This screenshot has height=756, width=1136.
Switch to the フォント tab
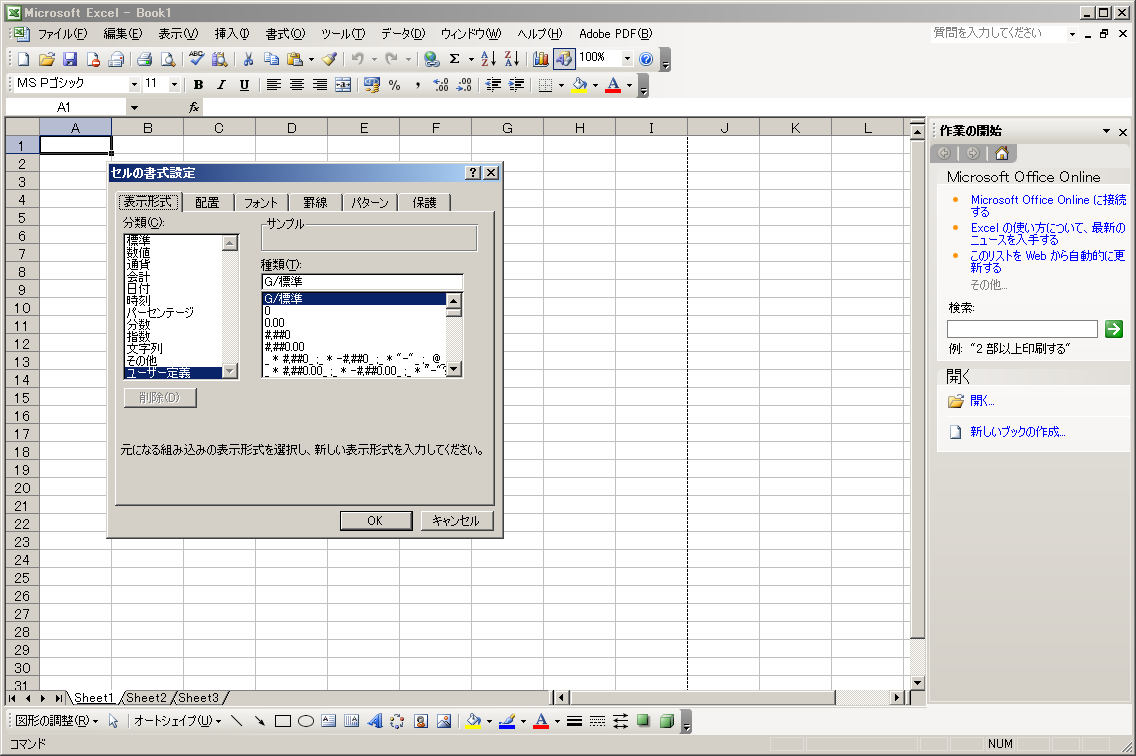tap(261, 202)
